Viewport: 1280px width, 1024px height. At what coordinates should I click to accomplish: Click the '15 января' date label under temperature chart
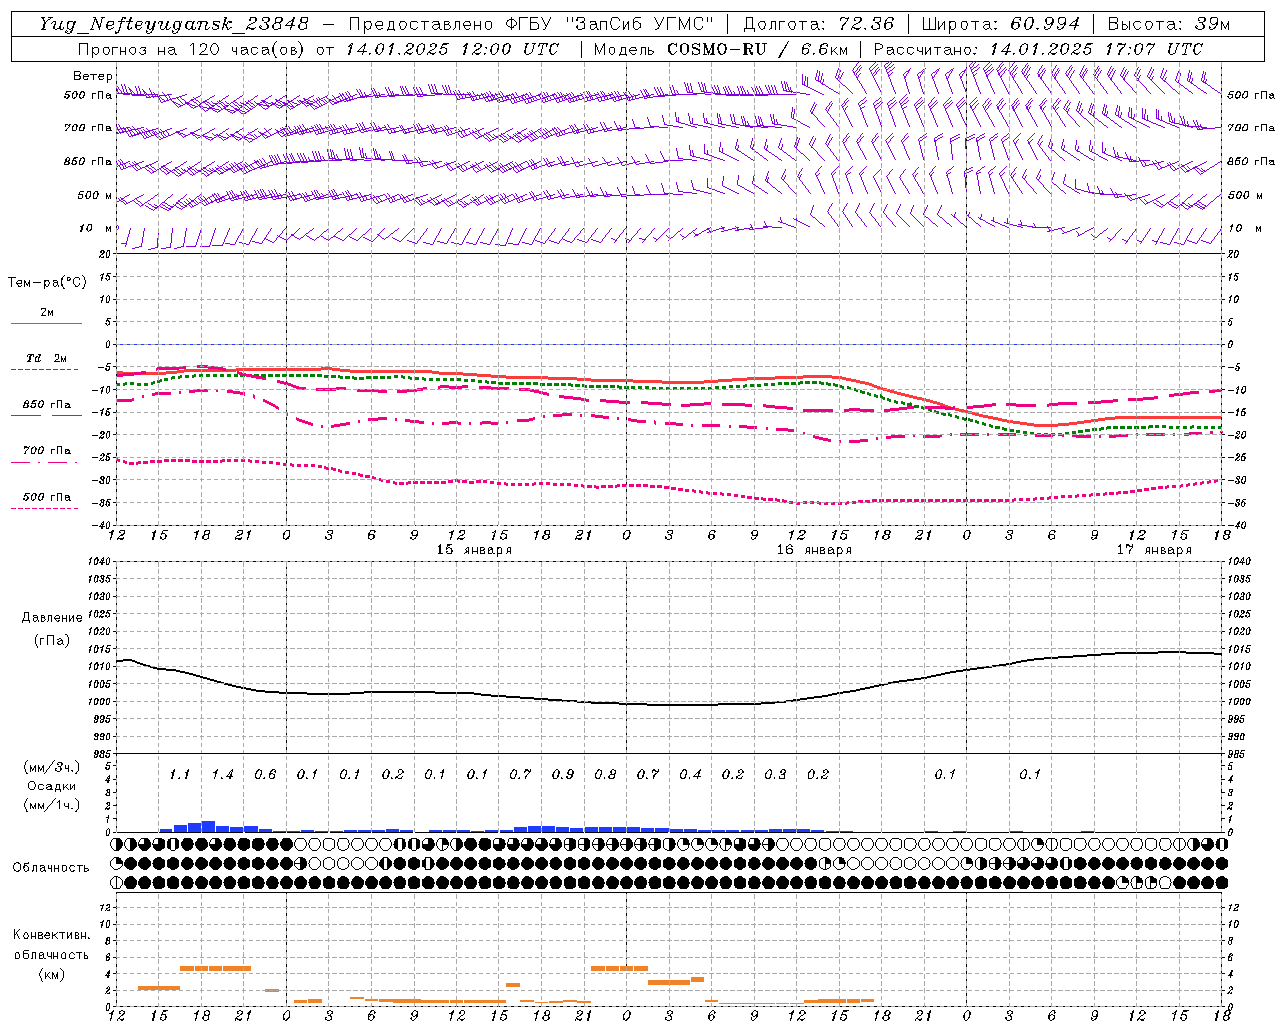click(x=474, y=549)
